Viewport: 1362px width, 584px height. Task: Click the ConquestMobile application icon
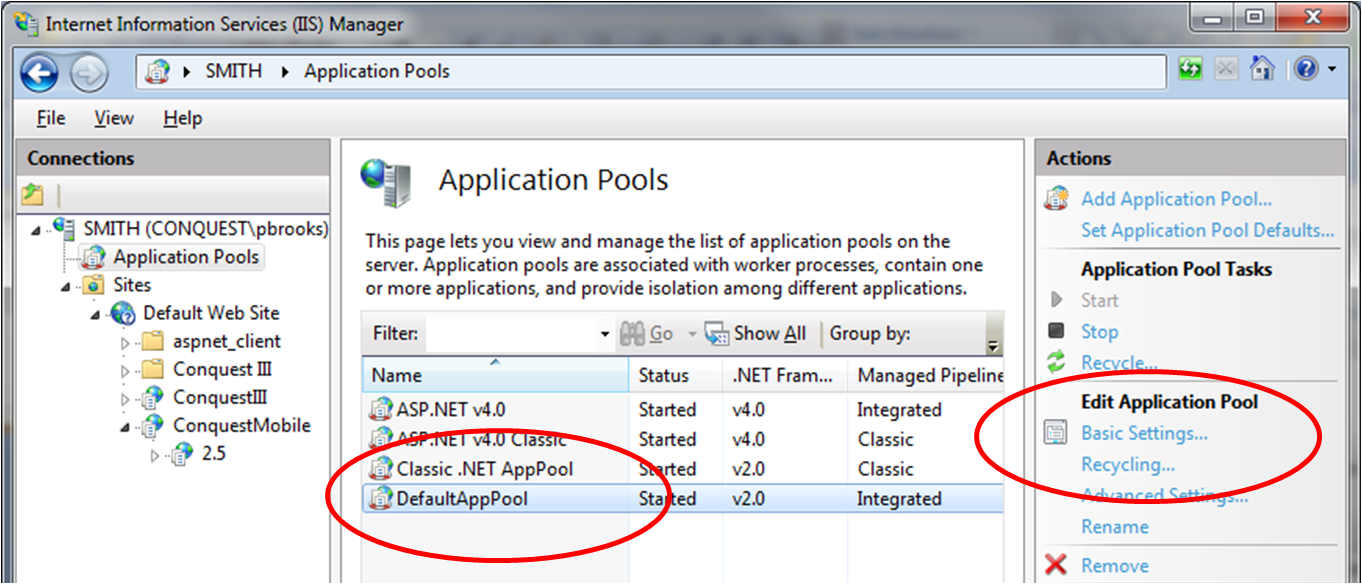153,426
